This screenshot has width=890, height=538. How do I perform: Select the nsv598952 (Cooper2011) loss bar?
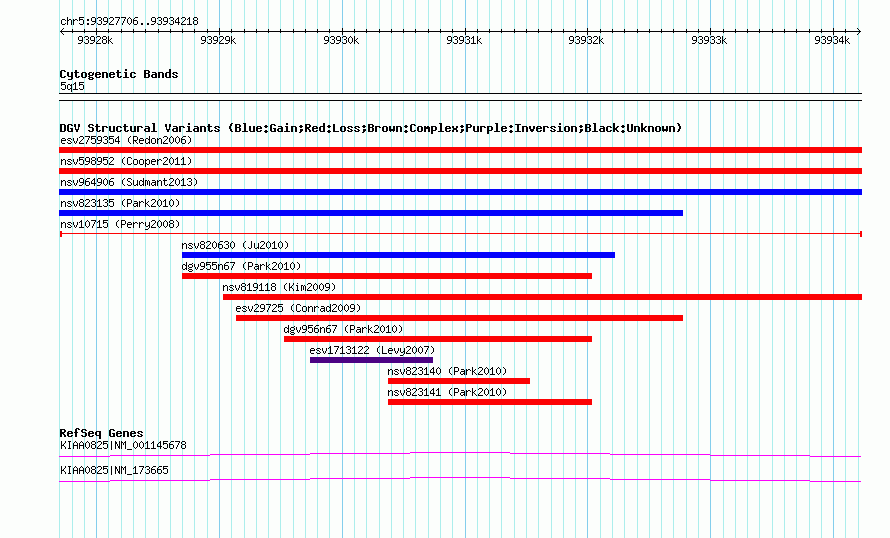click(460, 171)
